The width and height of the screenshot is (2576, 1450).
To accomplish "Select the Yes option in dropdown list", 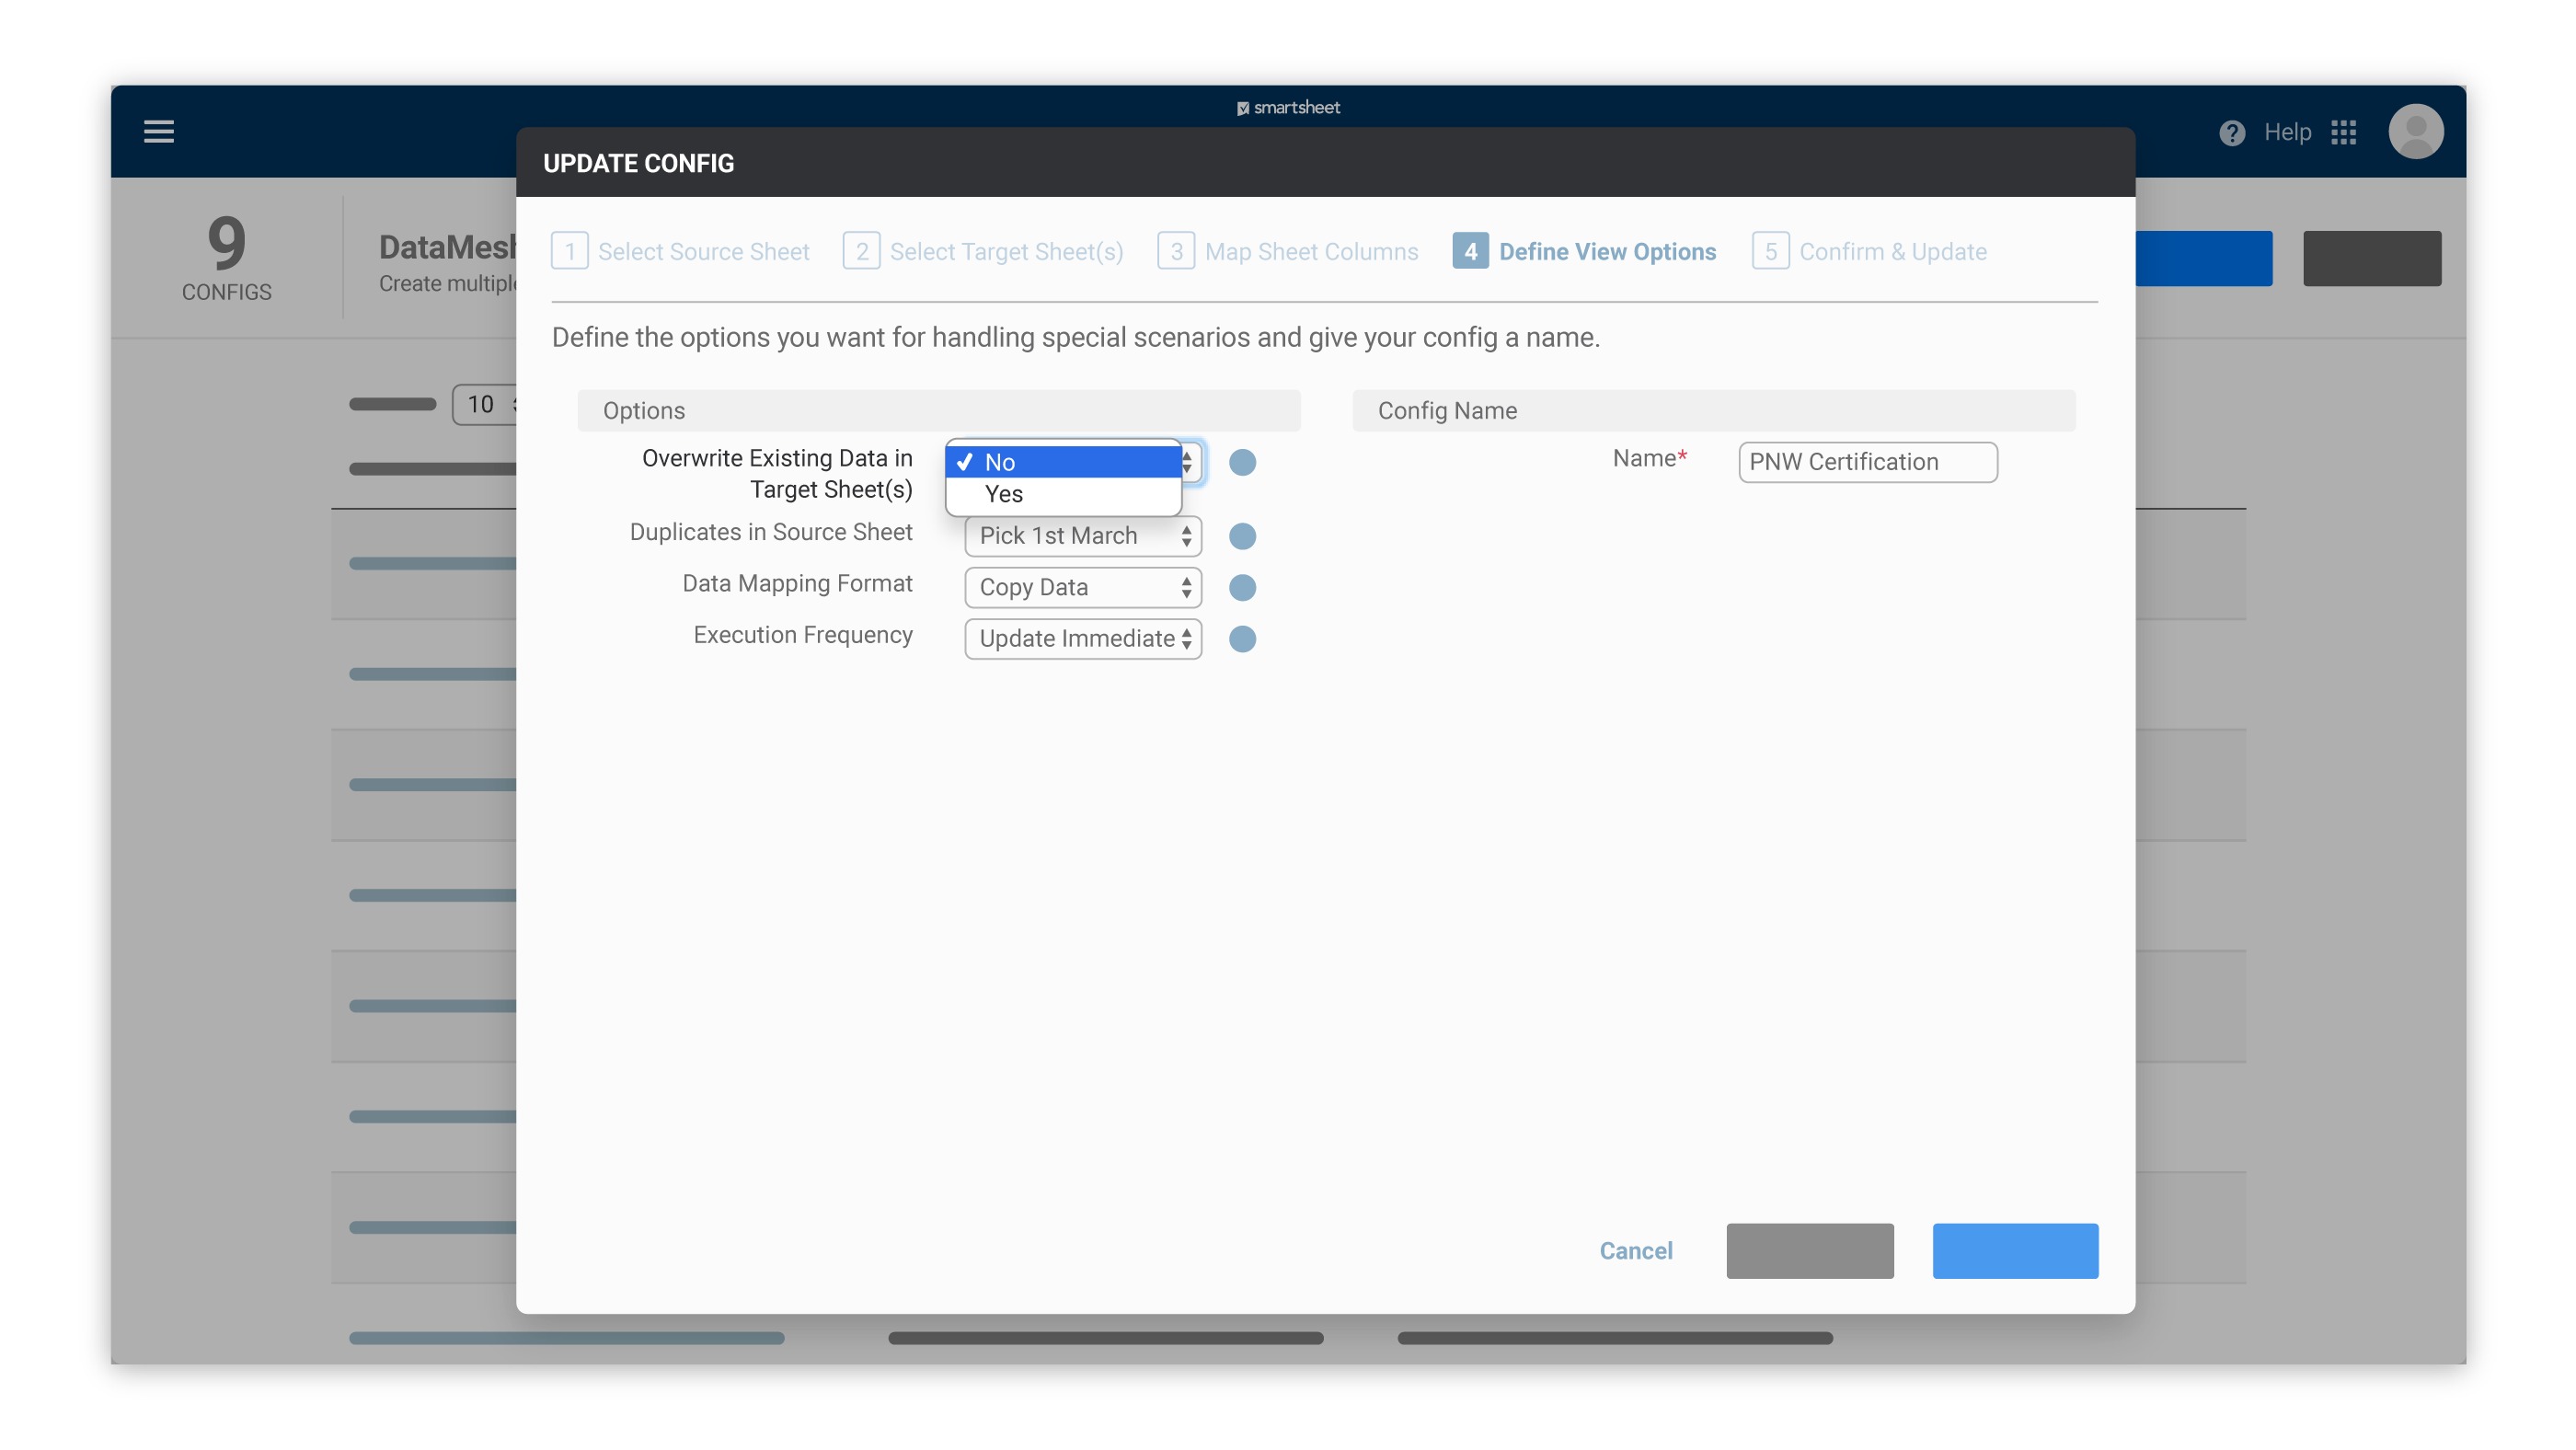I will point(1062,494).
